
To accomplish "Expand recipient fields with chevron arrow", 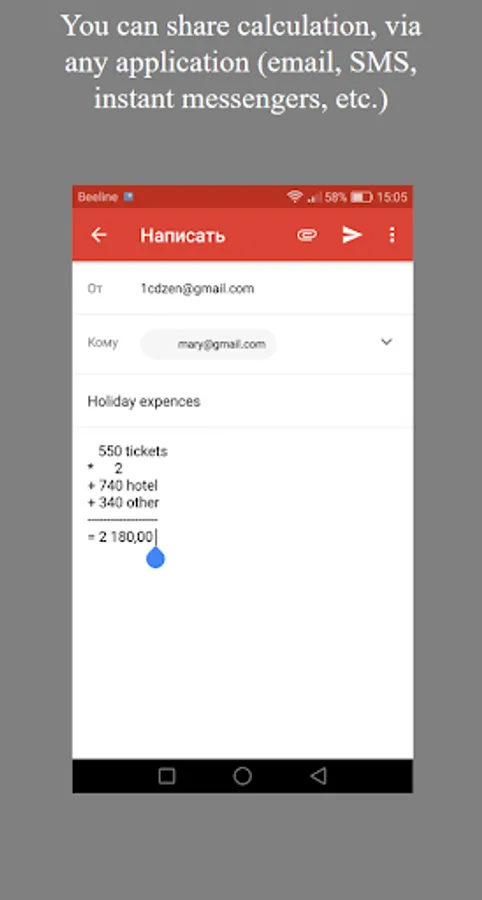I will 387,342.
